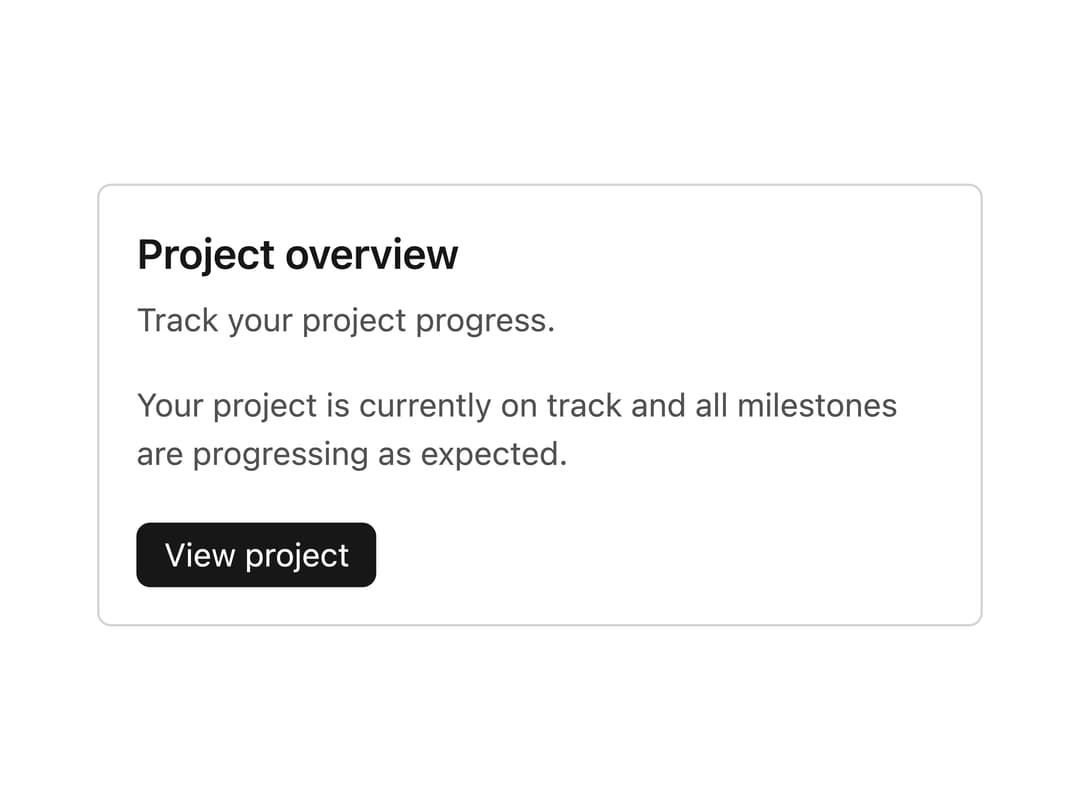Click the word 'all' before milestones

(711, 405)
